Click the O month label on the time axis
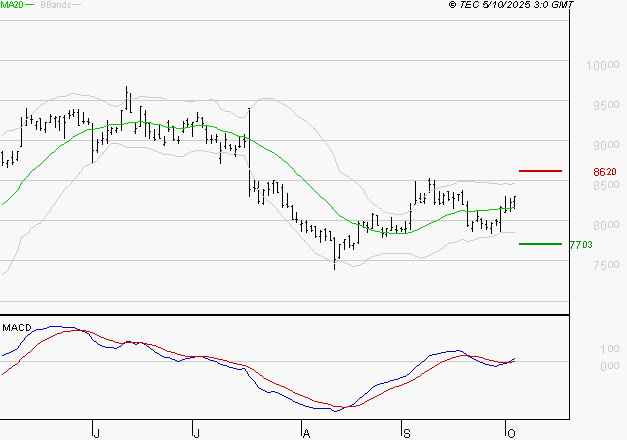Image resolution: width=627 pixels, height=440 pixels. tap(511, 434)
